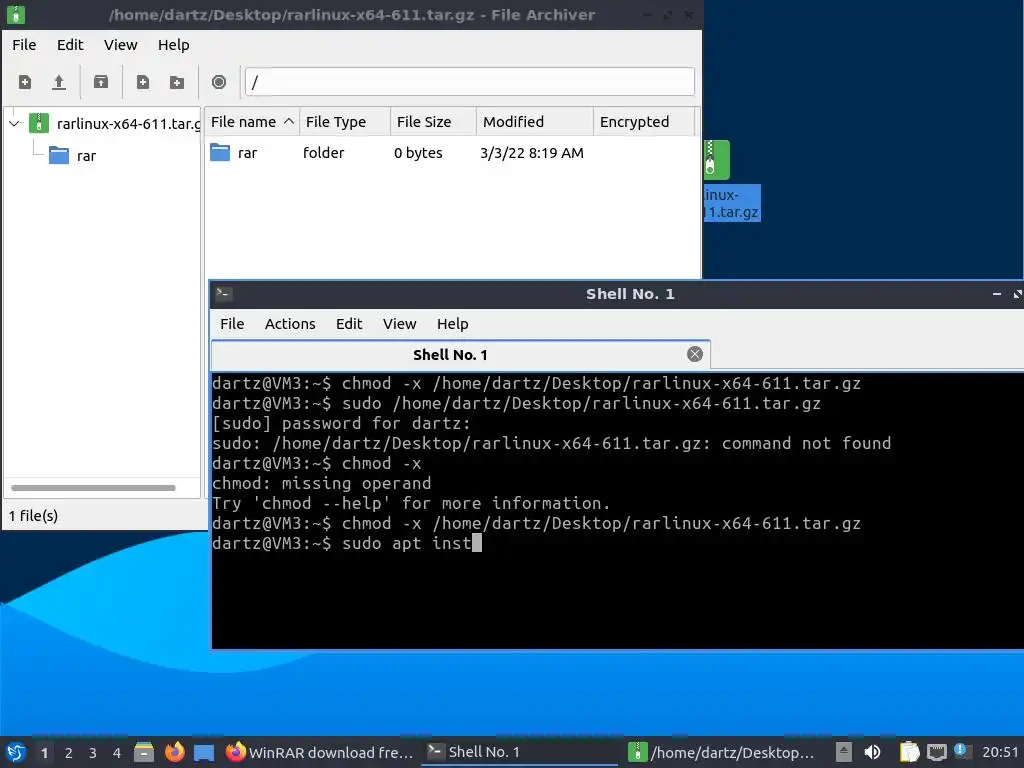Click the Stop circle toolbar icon

pos(219,82)
